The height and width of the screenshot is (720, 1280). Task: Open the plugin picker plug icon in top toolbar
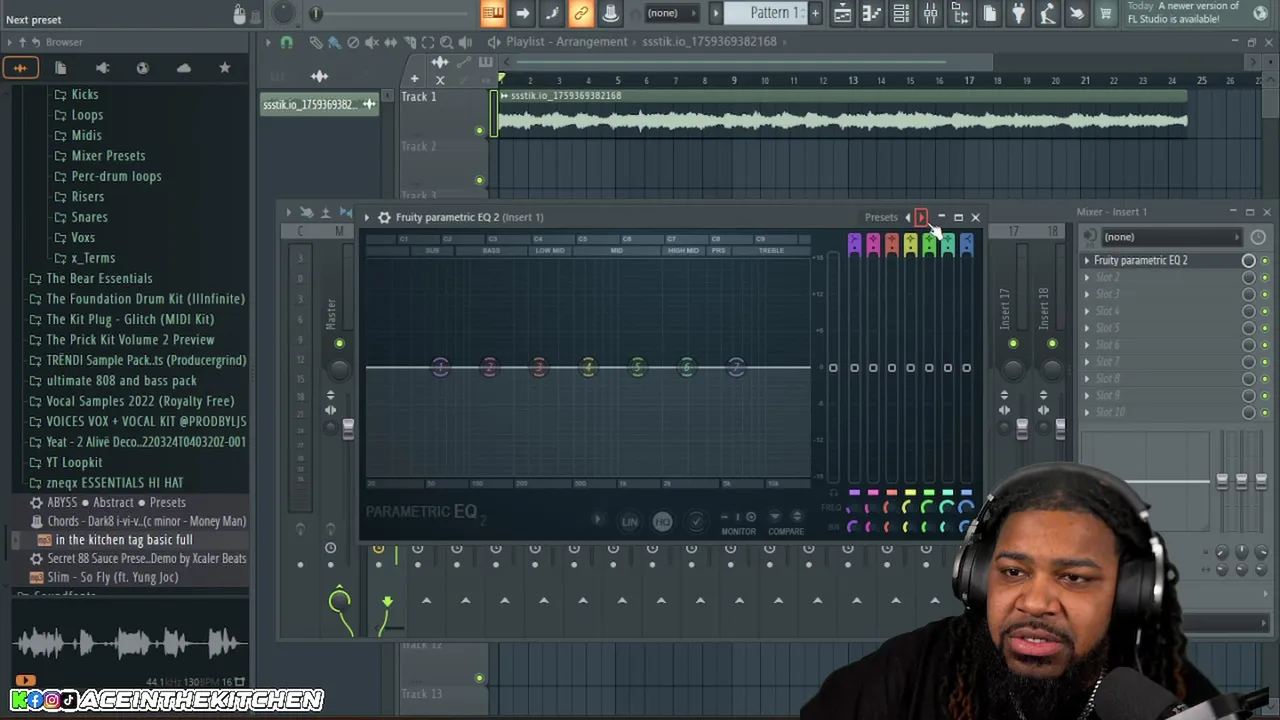coord(1018,13)
